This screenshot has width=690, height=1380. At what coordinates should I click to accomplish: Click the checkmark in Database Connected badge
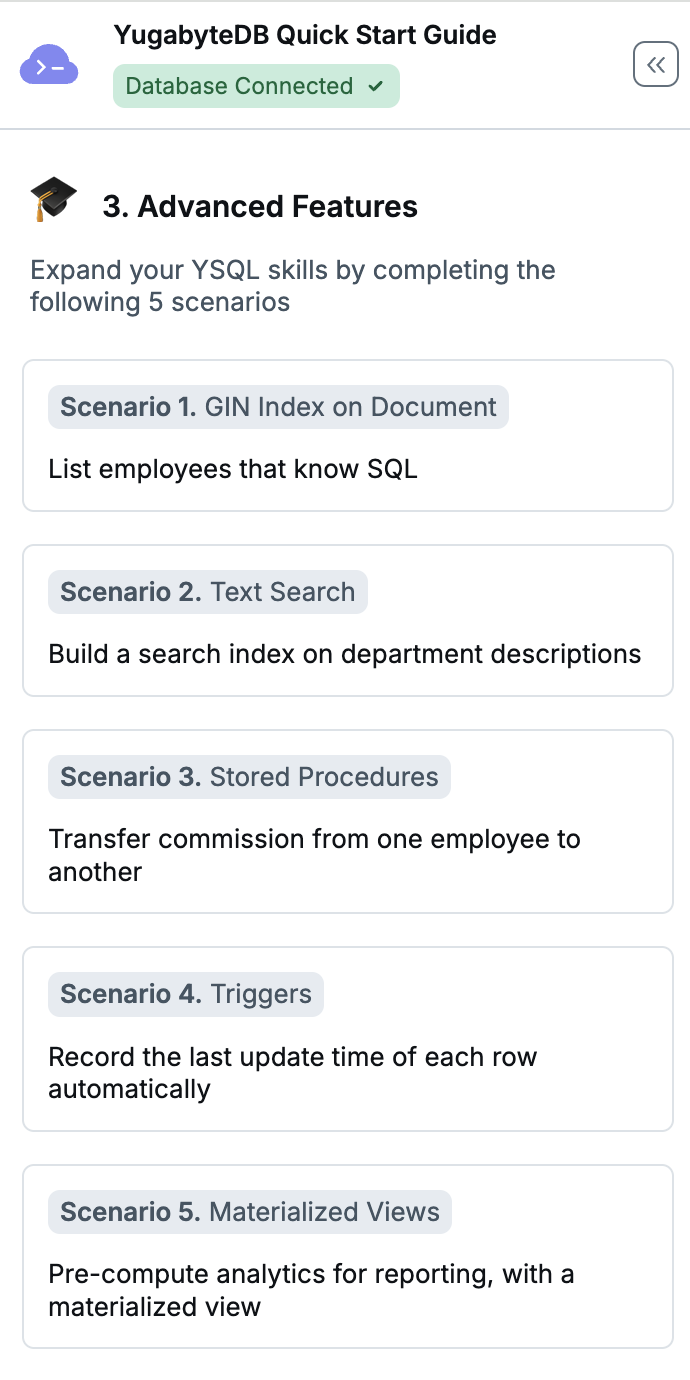tap(376, 86)
